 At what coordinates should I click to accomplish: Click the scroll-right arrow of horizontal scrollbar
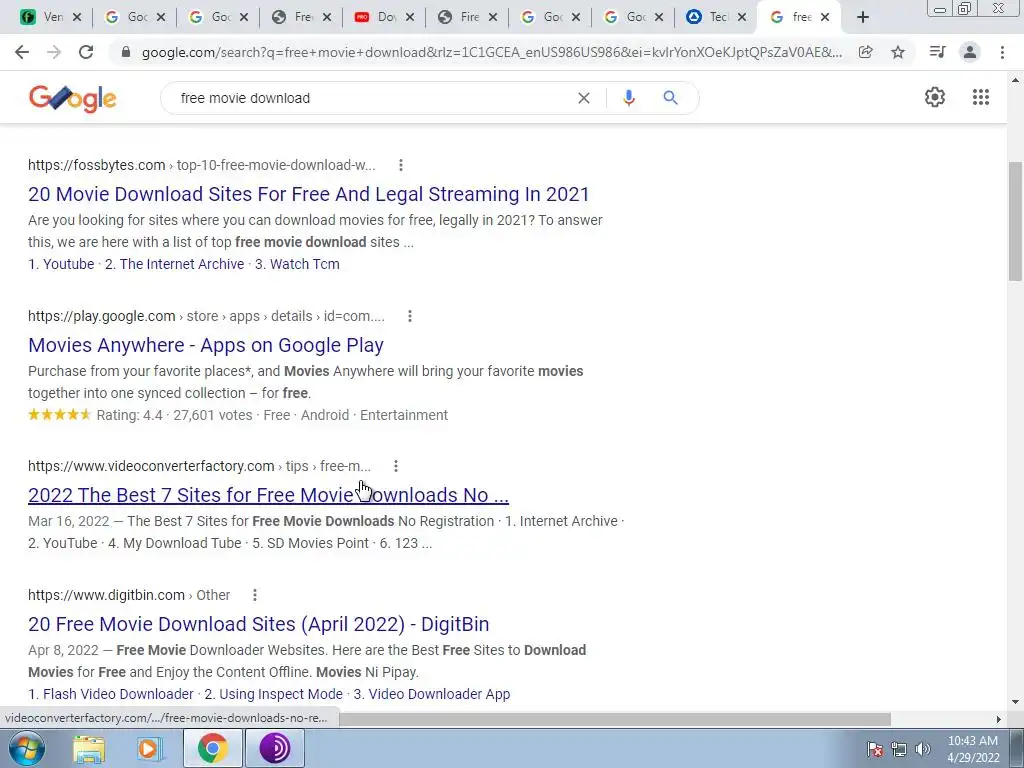click(998, 719)
